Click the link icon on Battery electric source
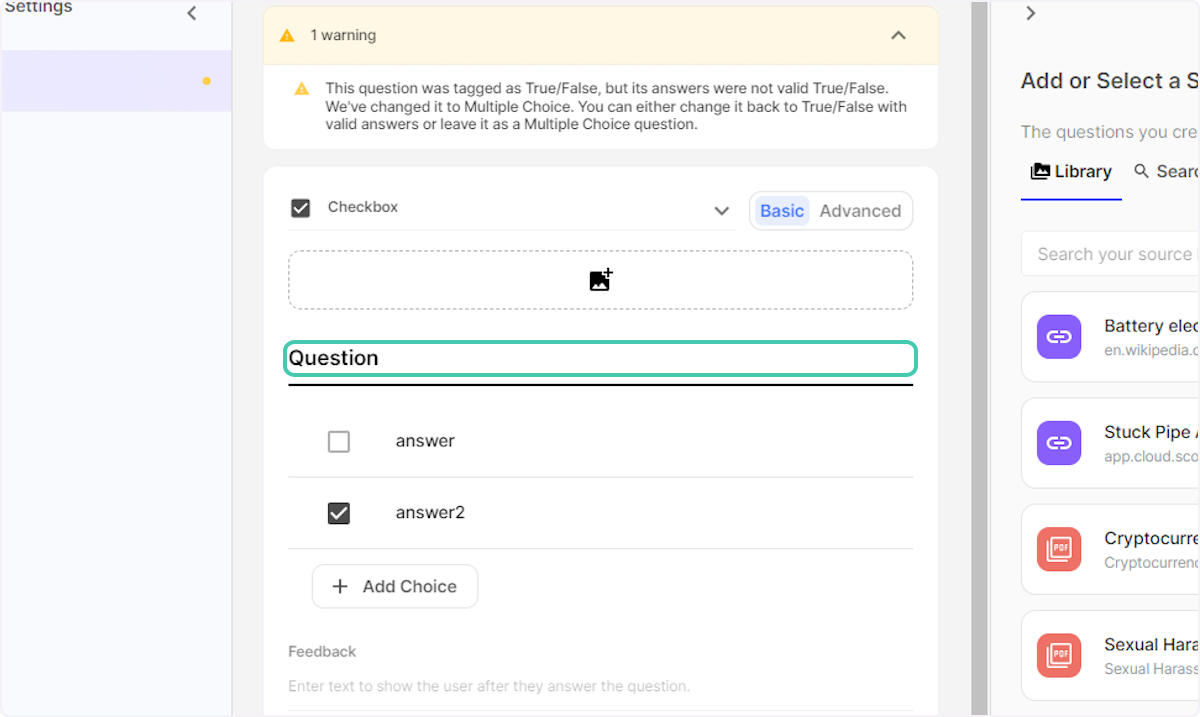This screenshot has height=717, width=1200. pyautogui.click(x=1059, y=337)
